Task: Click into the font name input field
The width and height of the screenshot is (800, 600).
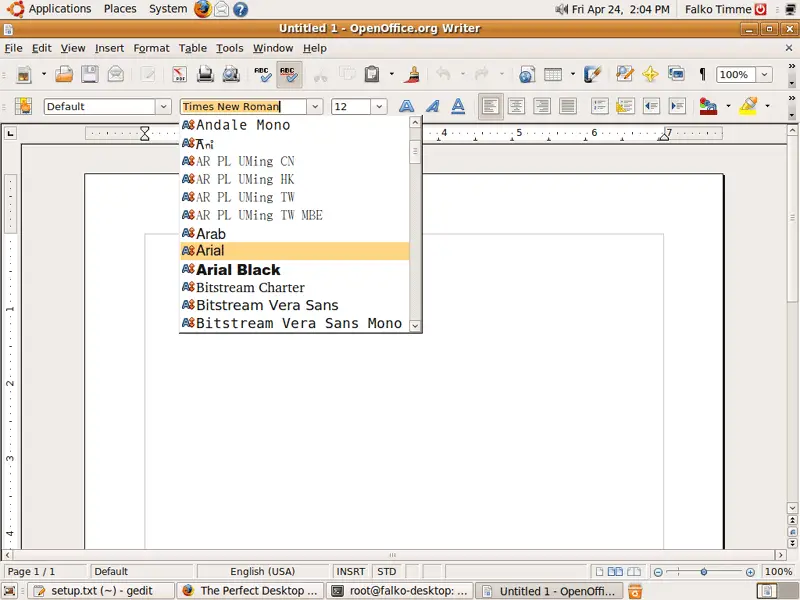Action: 243,107
